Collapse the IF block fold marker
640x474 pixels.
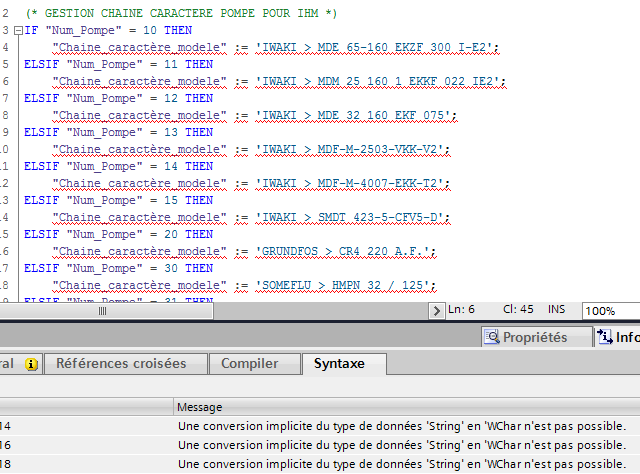point(18,30)
